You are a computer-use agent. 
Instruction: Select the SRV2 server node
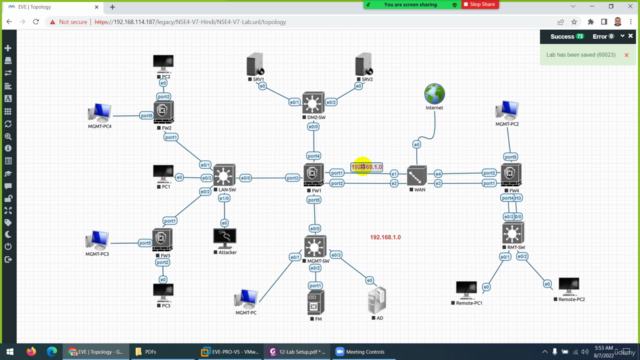(x=363, y=64)
